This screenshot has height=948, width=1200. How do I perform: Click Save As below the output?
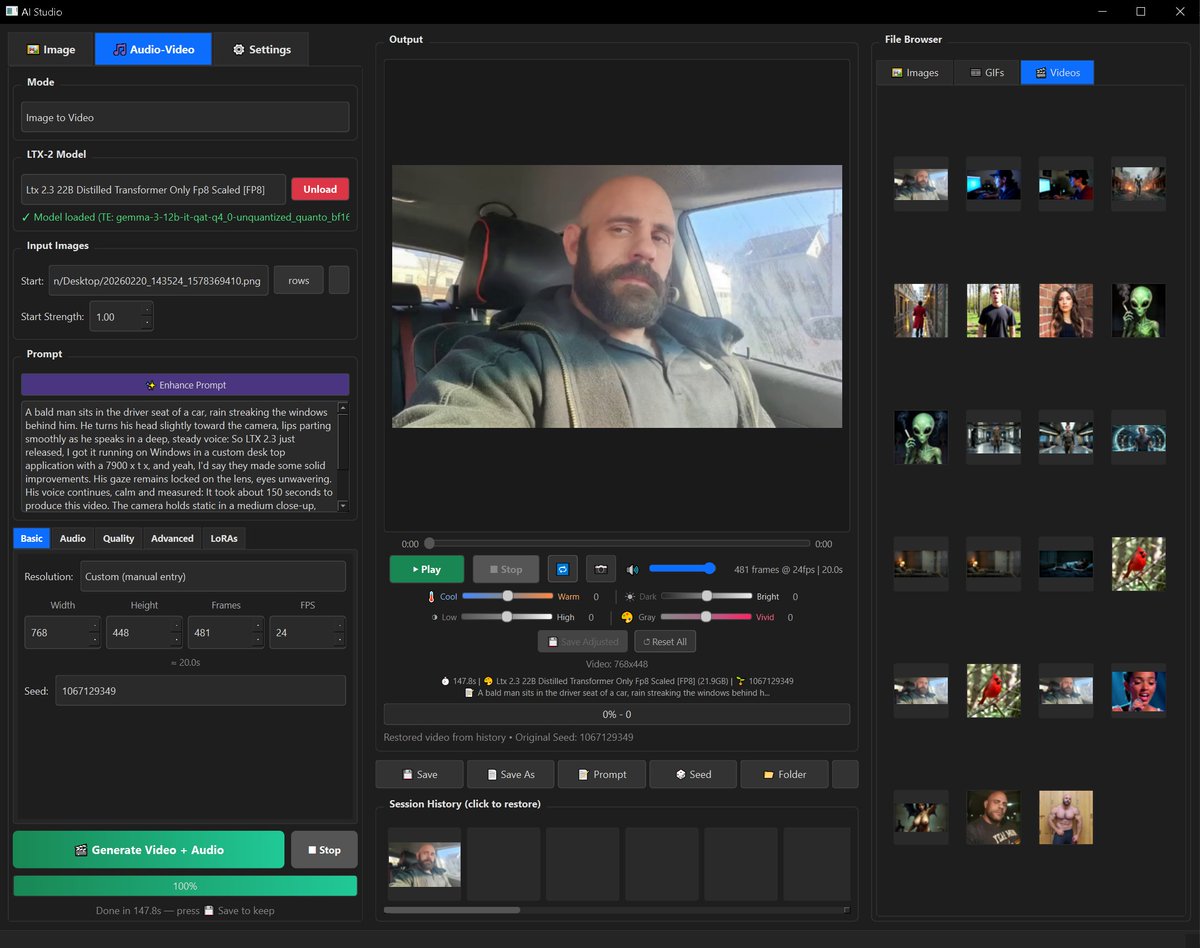pos(510,774)
